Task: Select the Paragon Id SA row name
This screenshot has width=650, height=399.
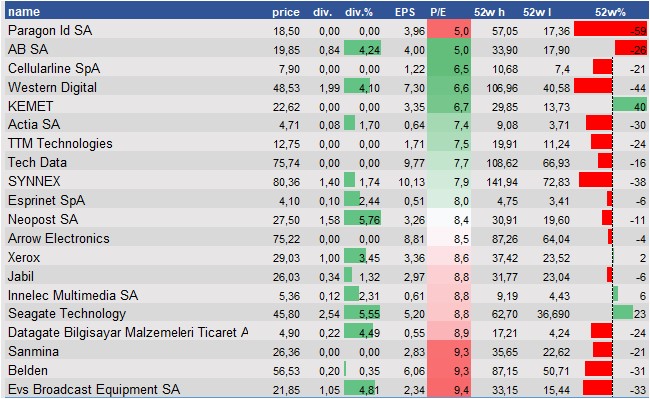Action: click(50, 30)
